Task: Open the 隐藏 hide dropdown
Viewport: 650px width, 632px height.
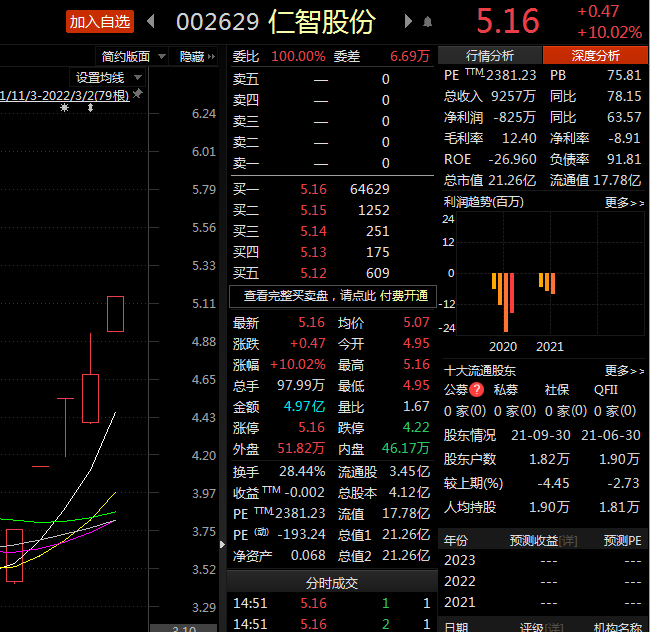Action: [x=197, y=57]
